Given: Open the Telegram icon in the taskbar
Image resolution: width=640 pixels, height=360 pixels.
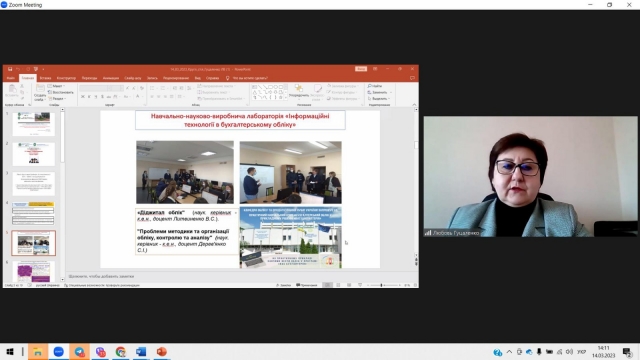Looking at the screenshot, I should (x=79, y=351).
